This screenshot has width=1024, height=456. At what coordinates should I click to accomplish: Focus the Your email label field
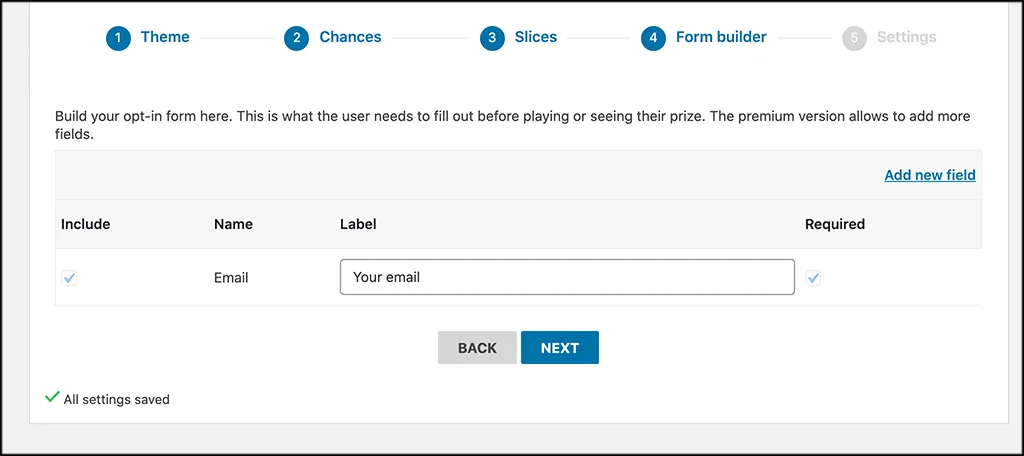point(568,277)
